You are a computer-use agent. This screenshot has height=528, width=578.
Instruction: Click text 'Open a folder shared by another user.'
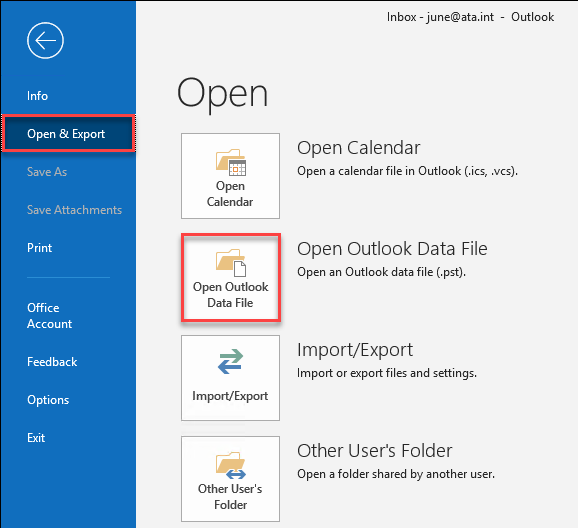[x=396, y=474]
